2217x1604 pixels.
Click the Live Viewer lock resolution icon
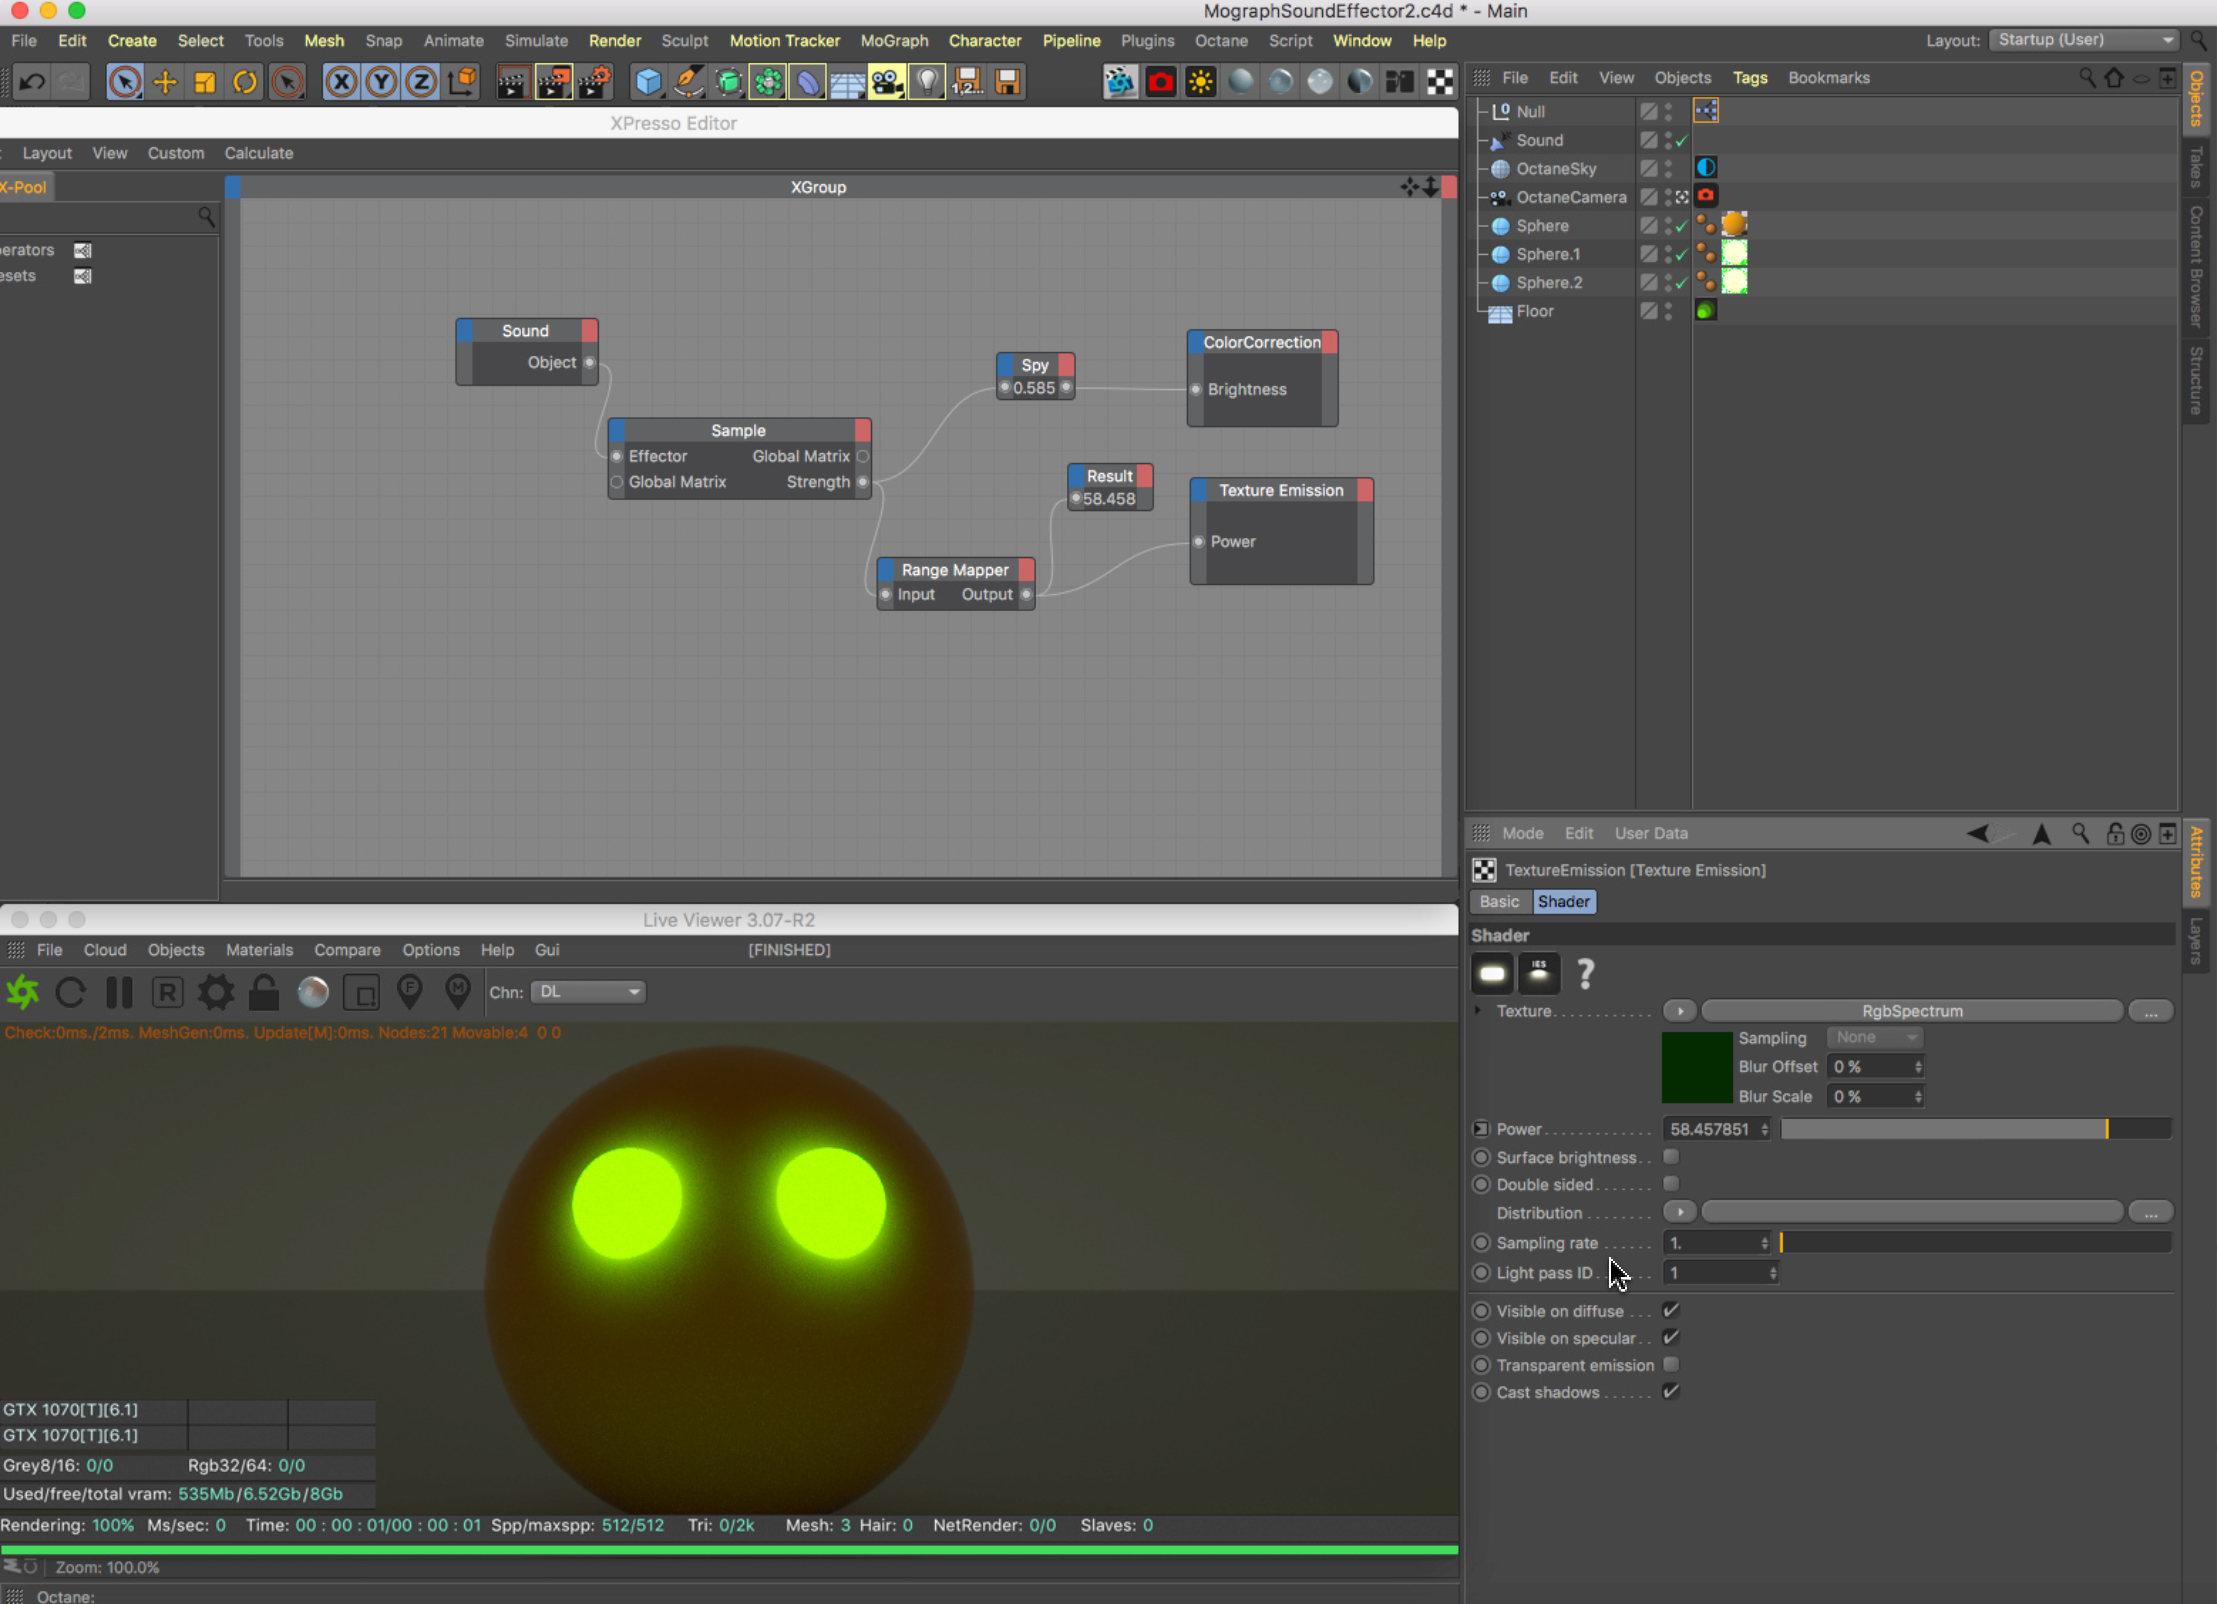[264, 992]
